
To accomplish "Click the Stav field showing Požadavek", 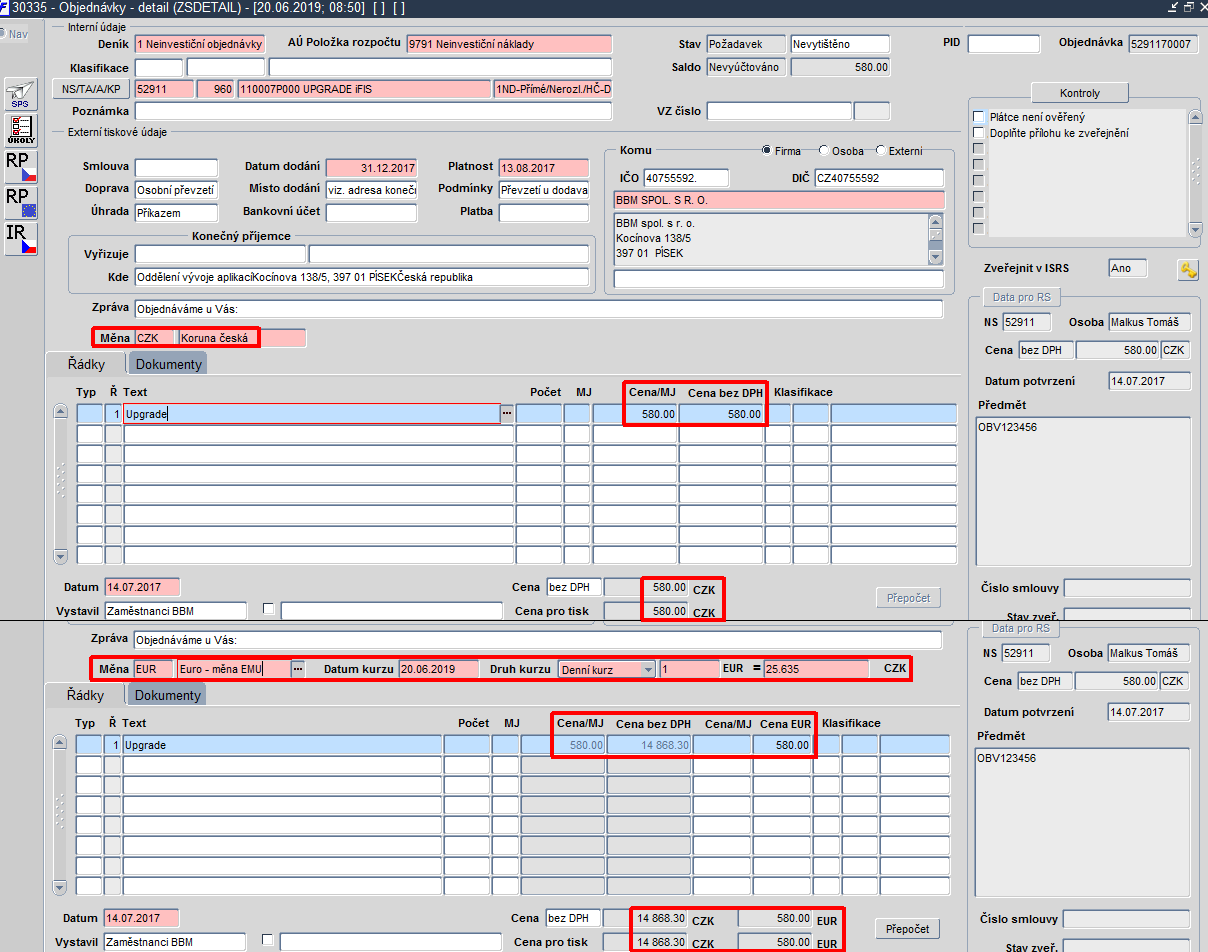I will click(x=746, y=44).
